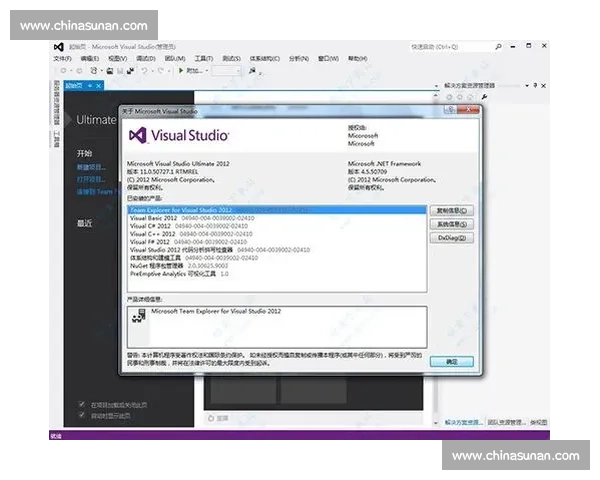Click the save all toolbar icon
This screenshot has width=600, height=480.
tap(130, 71)
